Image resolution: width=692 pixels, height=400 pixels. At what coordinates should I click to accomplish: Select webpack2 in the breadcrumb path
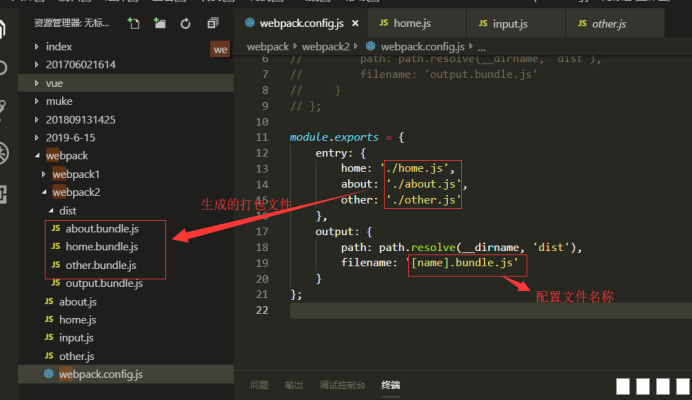point(331,46)
